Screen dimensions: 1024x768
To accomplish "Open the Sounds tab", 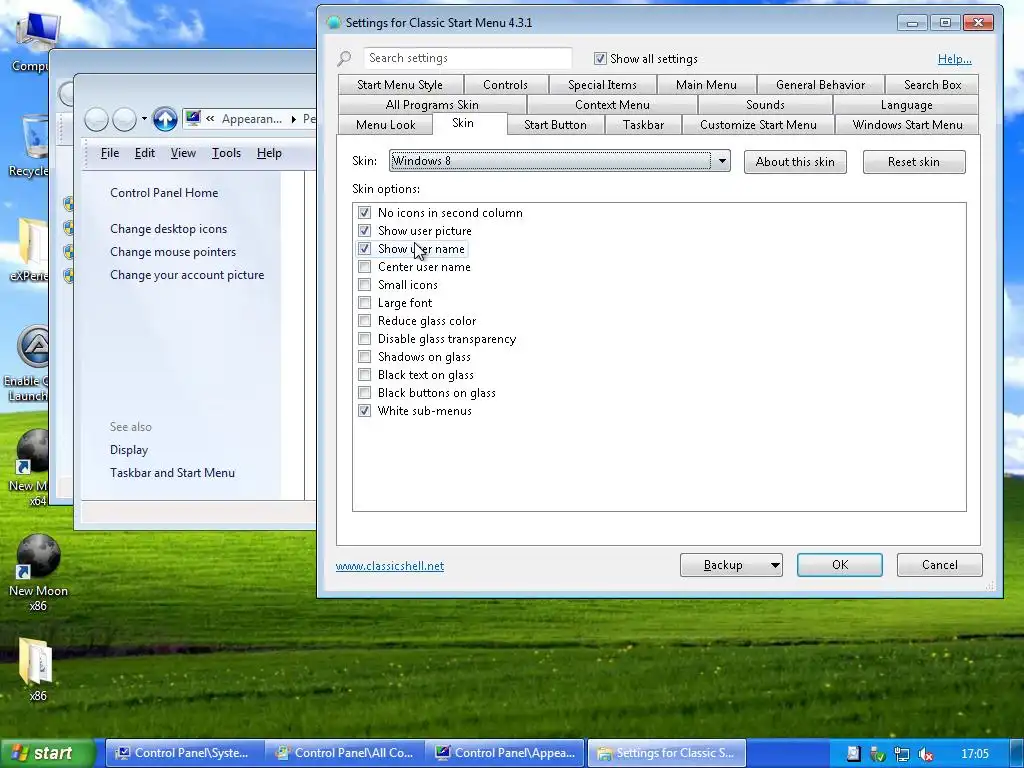I will click(x=765, y=104).
